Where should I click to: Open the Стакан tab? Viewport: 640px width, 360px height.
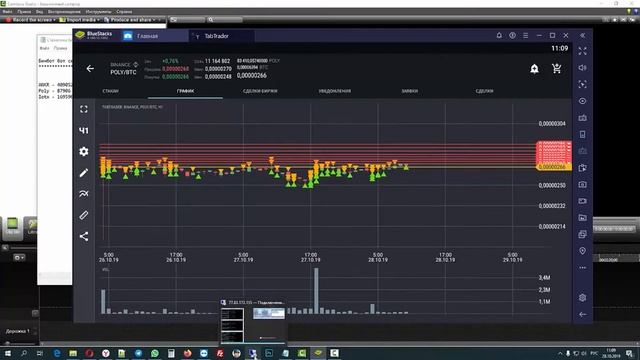tap(111, 91)
